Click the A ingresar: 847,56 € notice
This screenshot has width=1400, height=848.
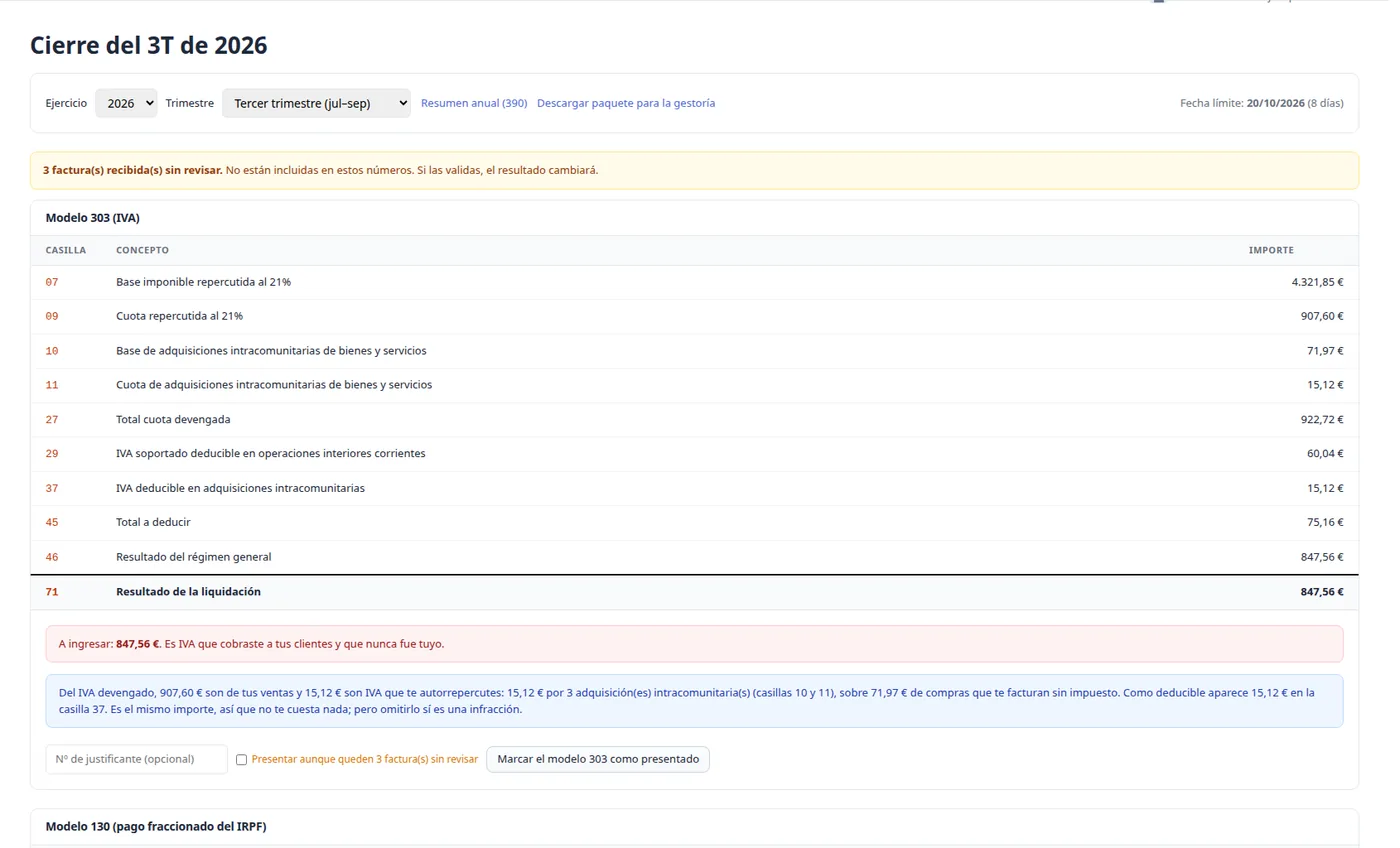[x=694, y=644]
